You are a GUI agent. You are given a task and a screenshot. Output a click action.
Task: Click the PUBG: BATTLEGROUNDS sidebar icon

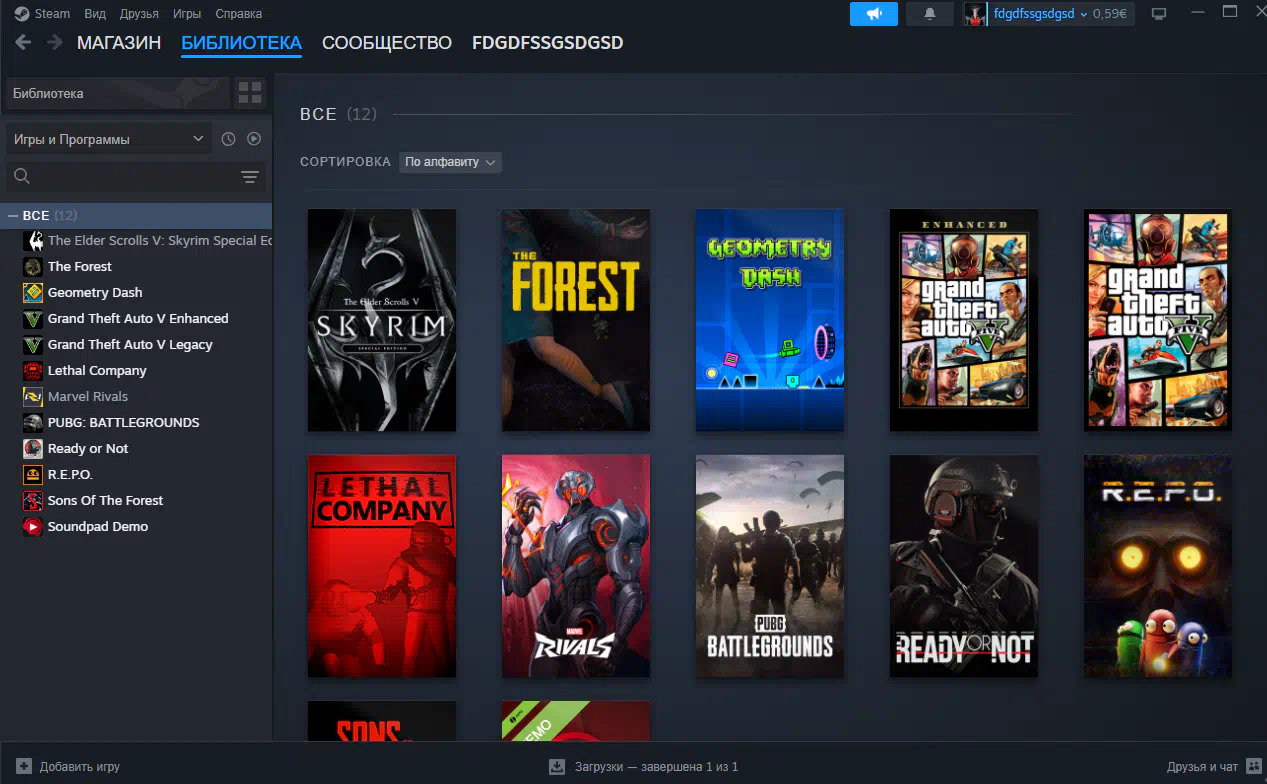coord(33,422)
